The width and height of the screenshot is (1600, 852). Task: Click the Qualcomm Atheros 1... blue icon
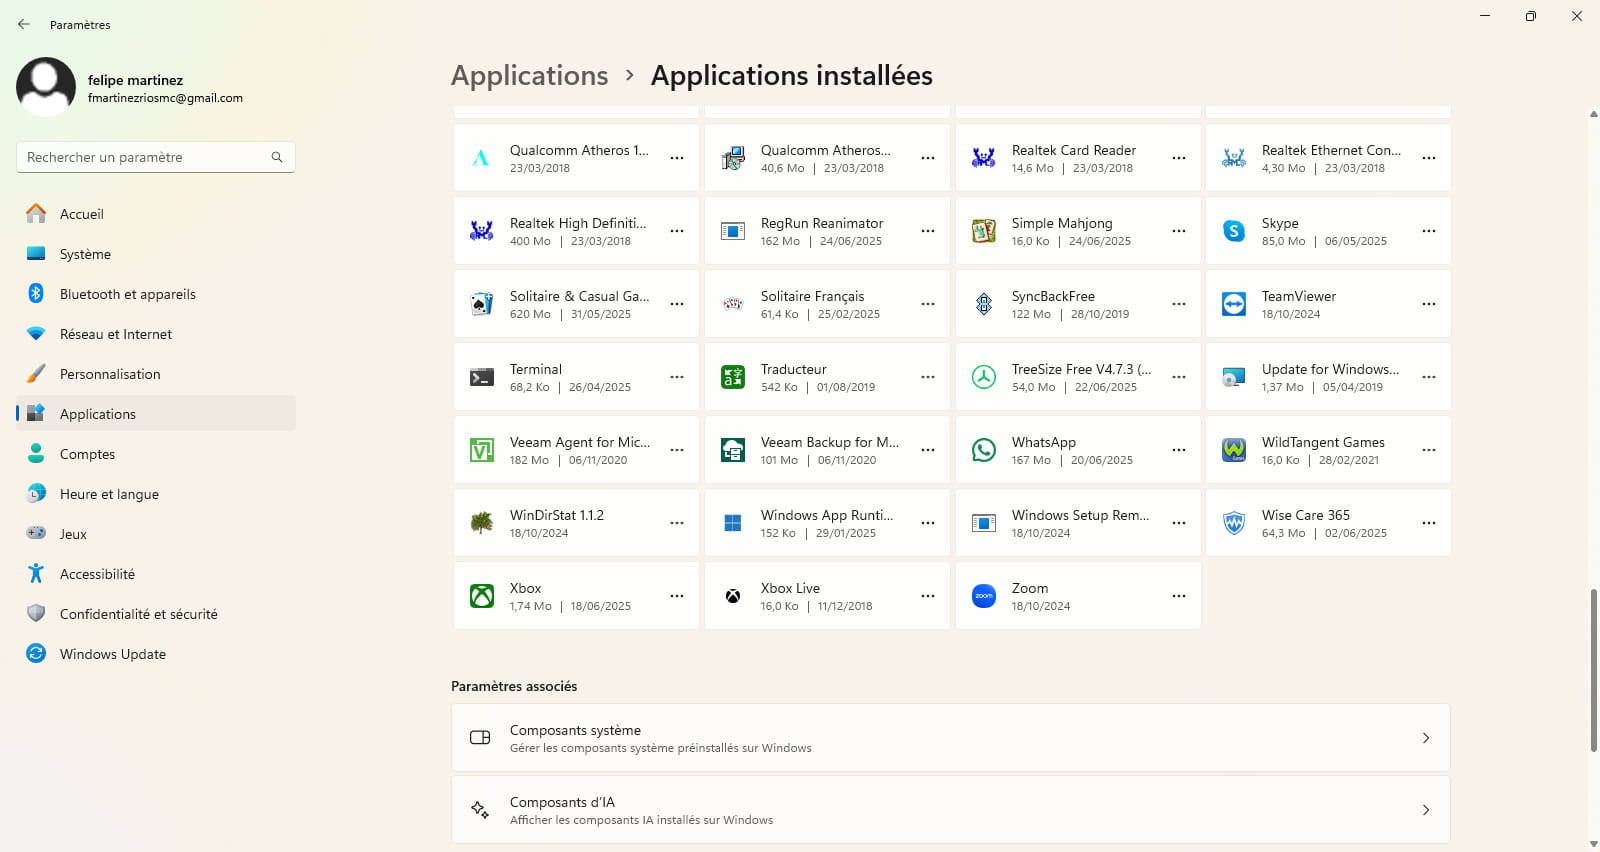[x=482, y=158]
